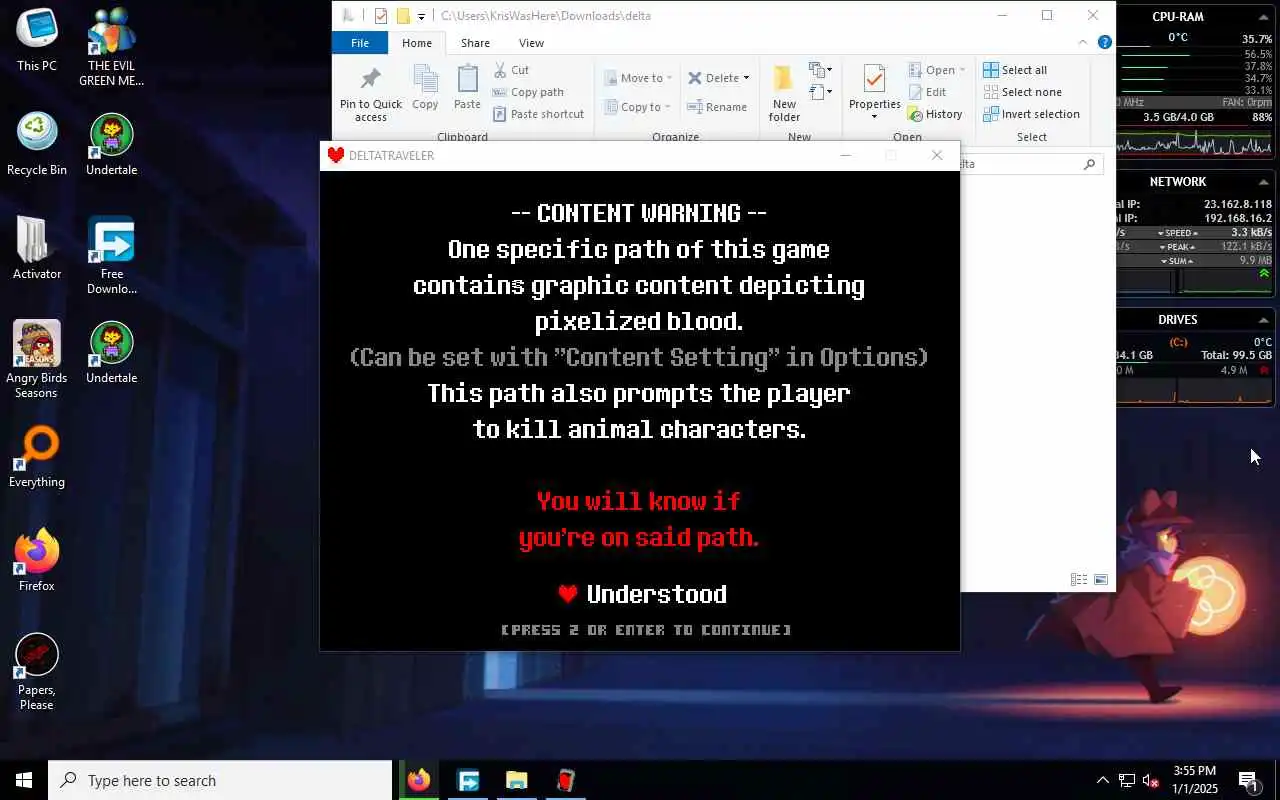Show hidden system tray icons
The width and height of the screenshot is (1280, 800).
click(1102, 781)
